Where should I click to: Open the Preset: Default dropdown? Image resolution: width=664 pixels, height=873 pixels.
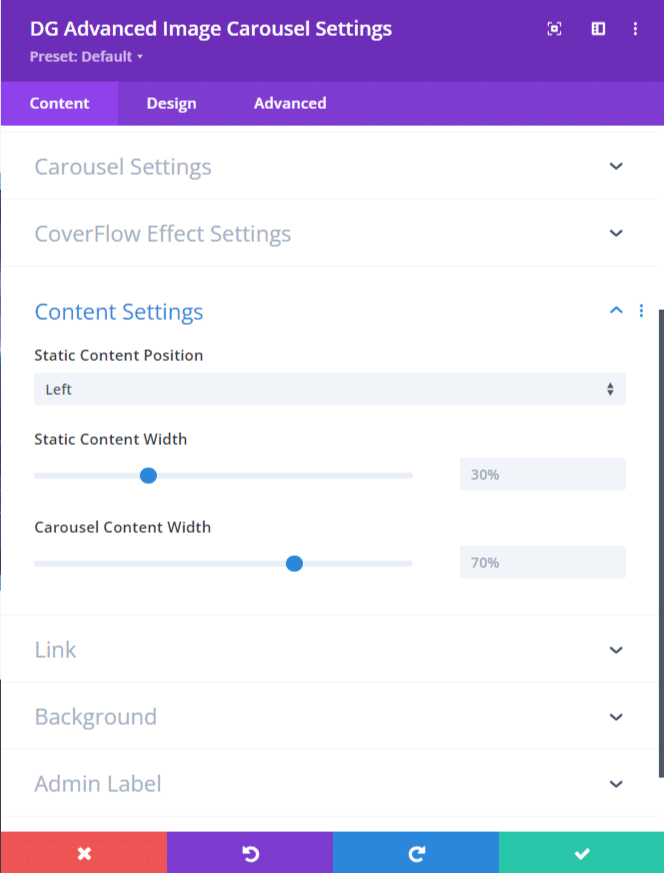click(x=86, y=57)
